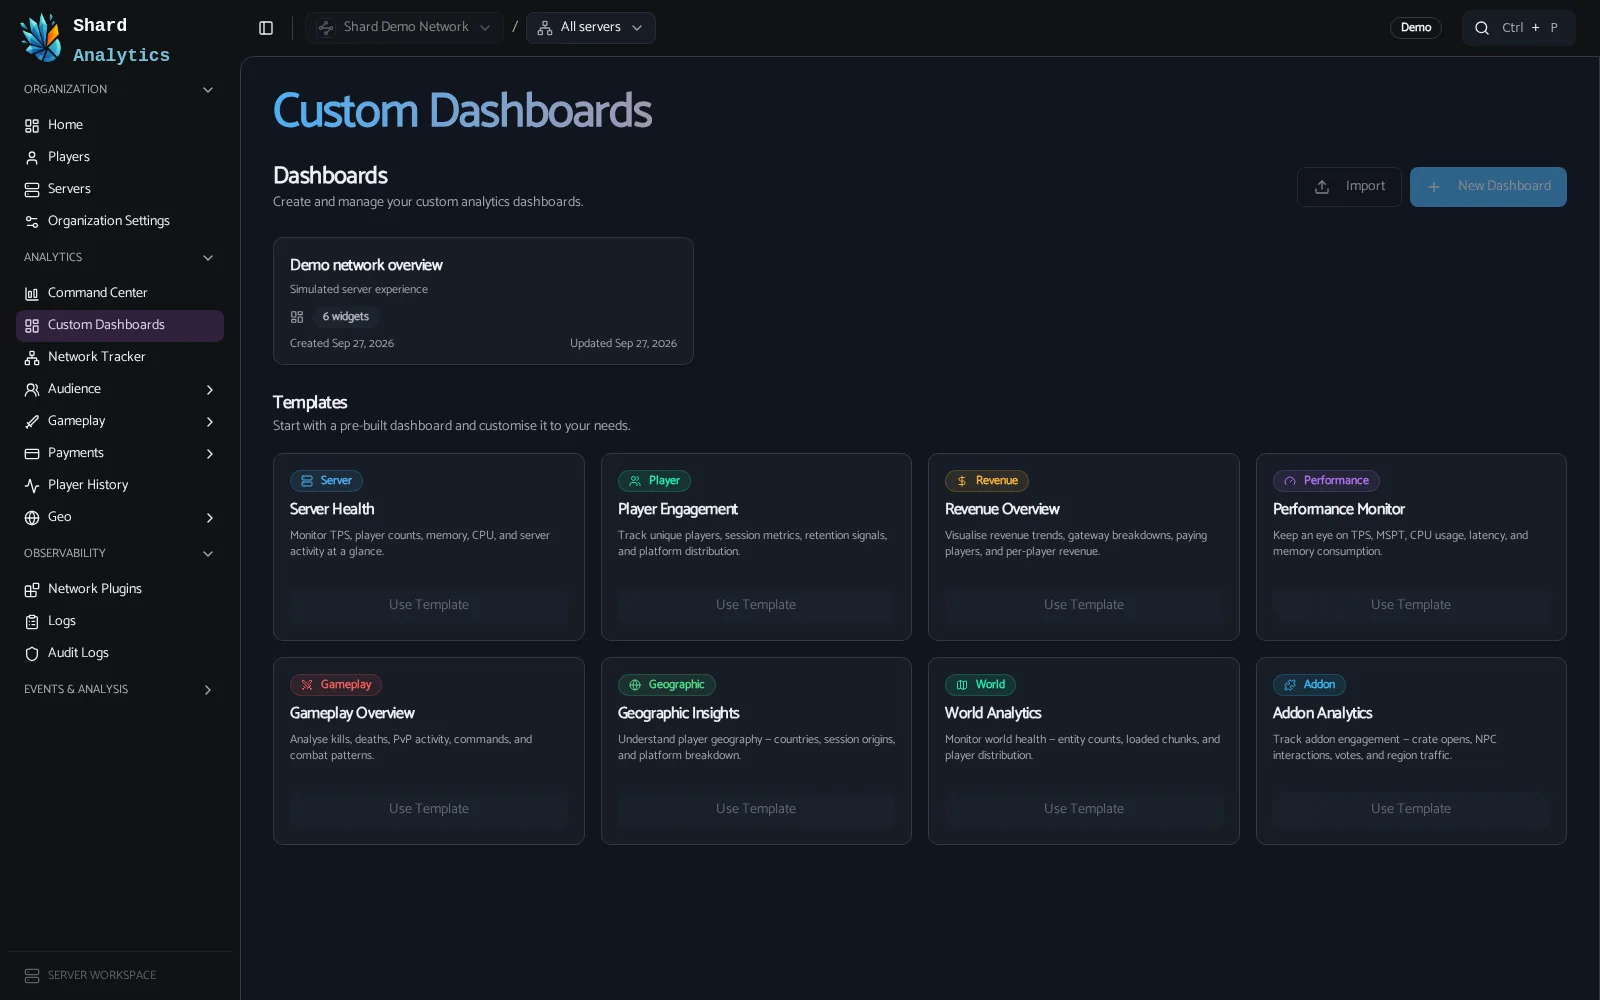The image size is (1600, 1000).
Task: Click the Servers stack icon
Action: 32,189
